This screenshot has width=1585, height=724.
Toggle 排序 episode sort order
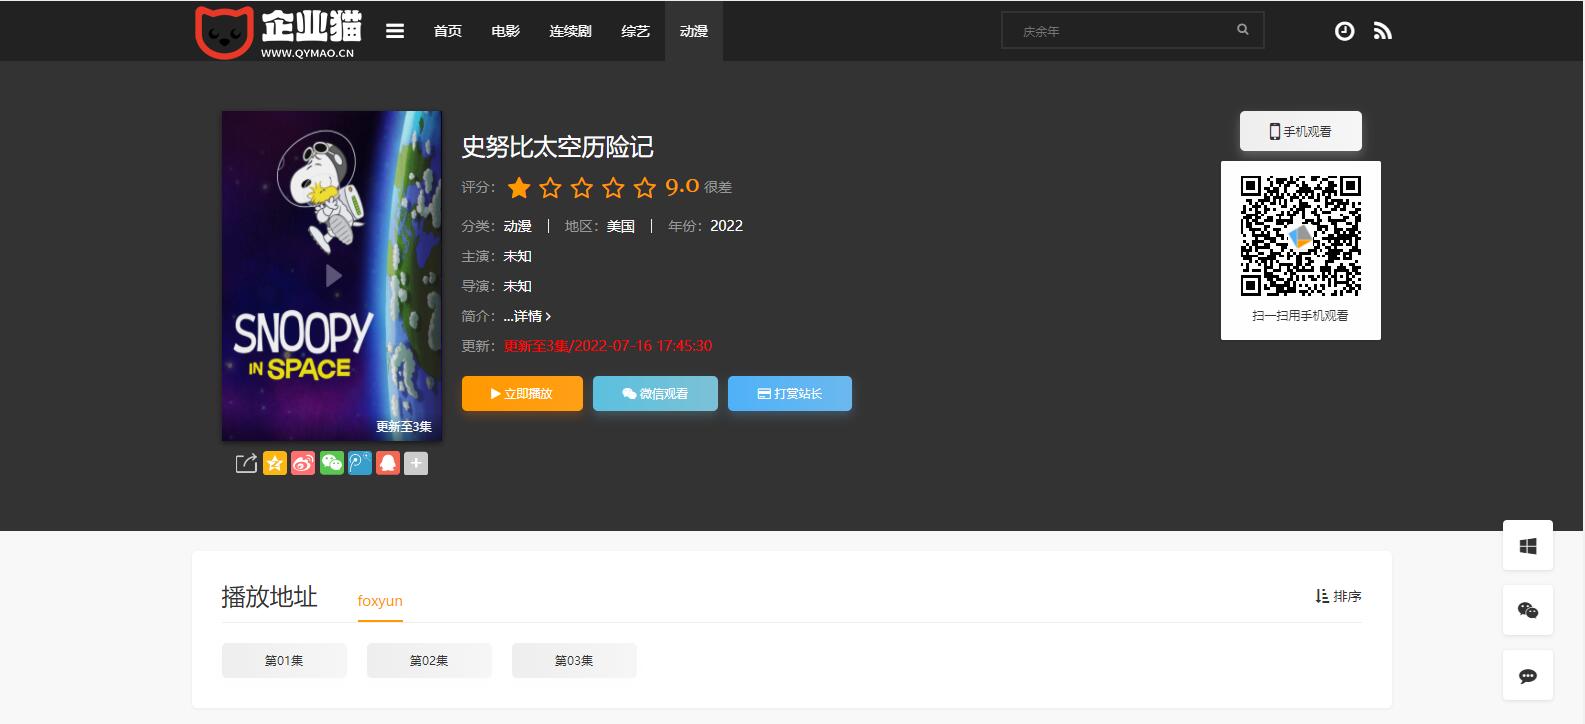click(1338, 596)
